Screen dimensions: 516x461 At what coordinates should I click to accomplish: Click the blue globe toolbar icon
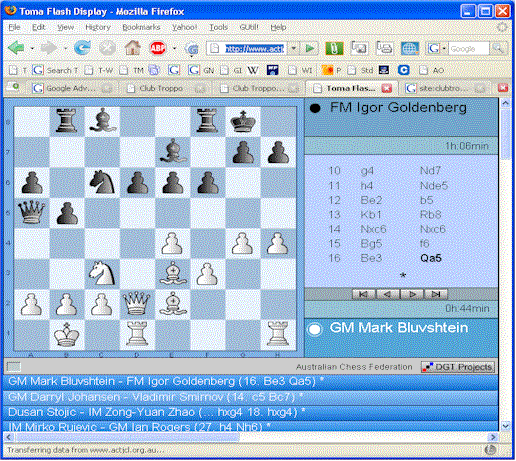pyautogui.click(x=410, y=49)
